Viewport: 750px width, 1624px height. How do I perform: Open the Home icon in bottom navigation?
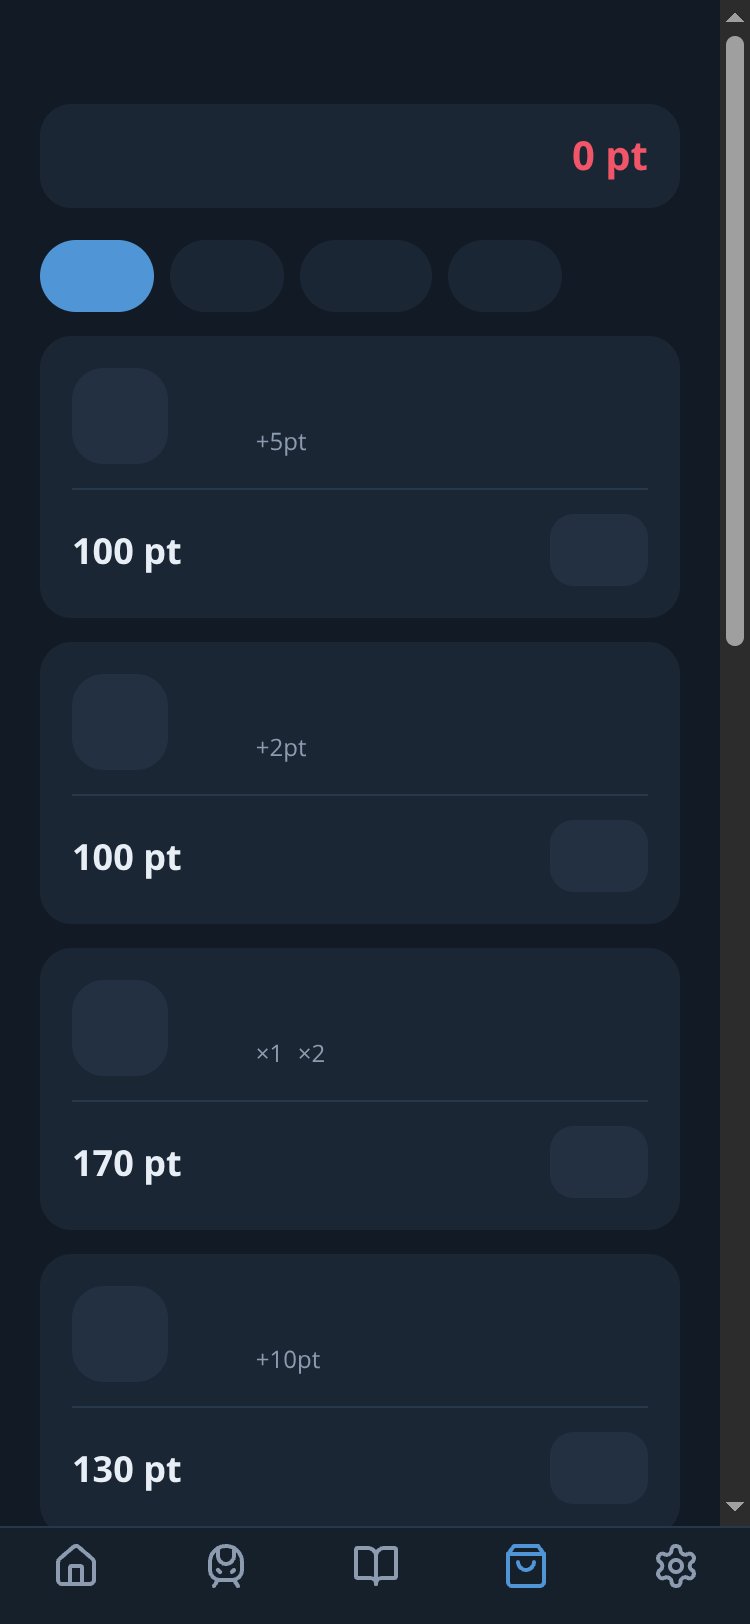point(76,1565)
